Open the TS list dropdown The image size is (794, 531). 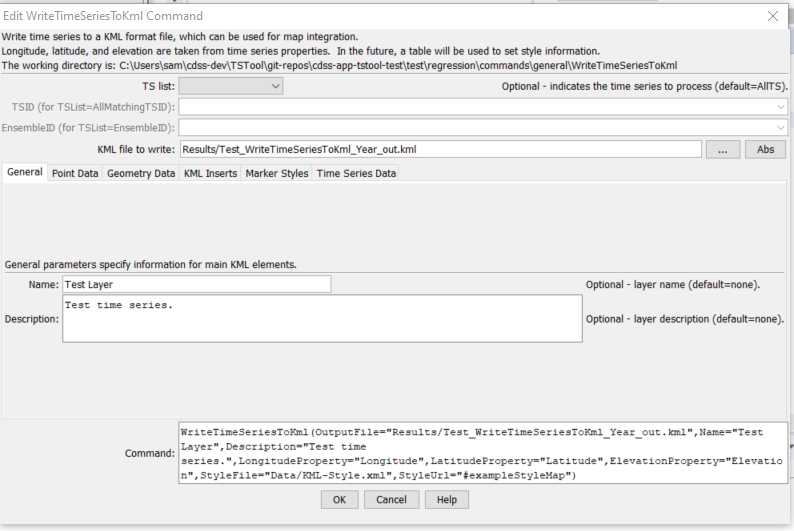click(231, 86)
